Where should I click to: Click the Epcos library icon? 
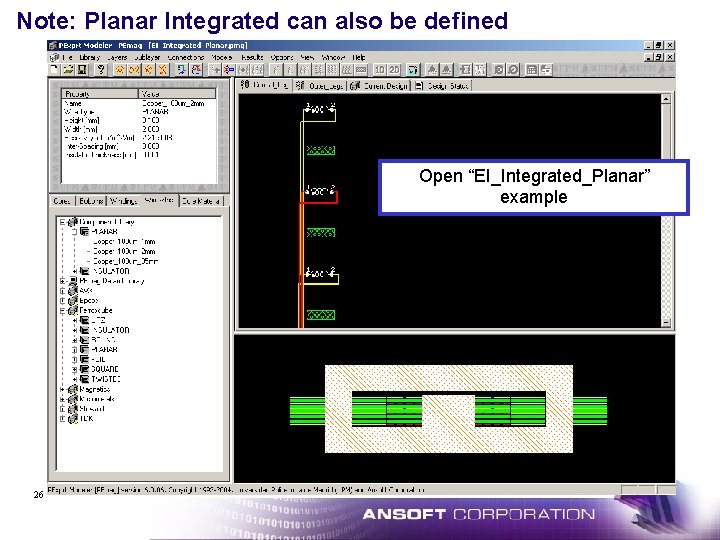[x=73, y=301]
